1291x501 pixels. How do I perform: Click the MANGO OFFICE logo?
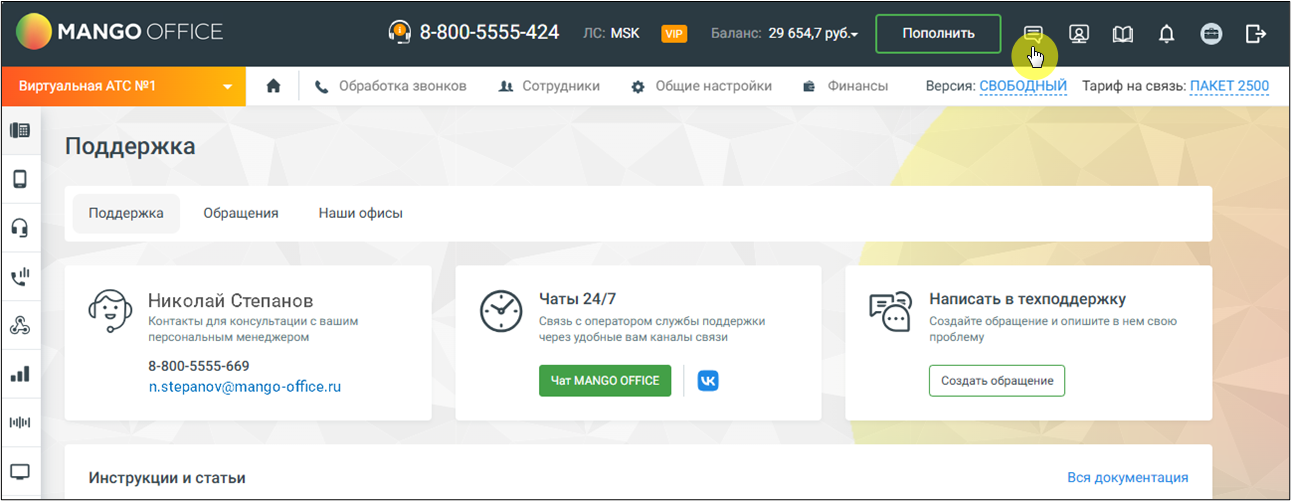(x=119, y=33)
